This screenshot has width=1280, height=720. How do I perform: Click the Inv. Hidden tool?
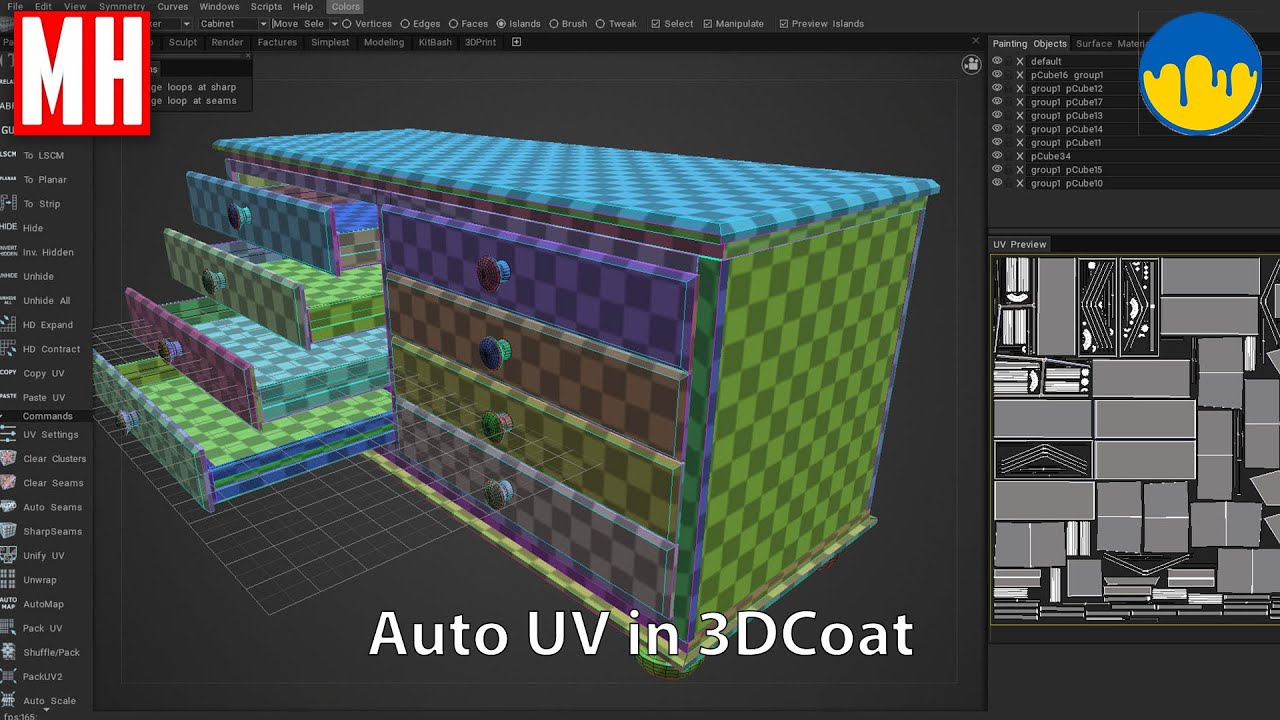pyautogui.click(x=48, y=252)
